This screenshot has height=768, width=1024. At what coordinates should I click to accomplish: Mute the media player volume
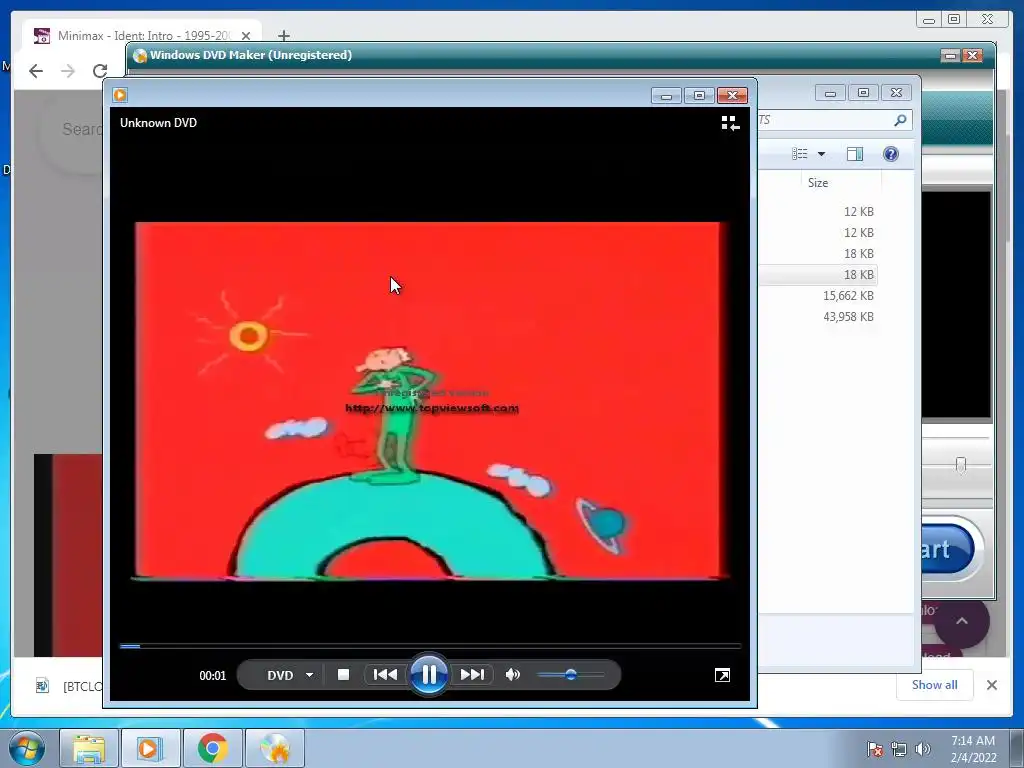click(x=513, y=675)
